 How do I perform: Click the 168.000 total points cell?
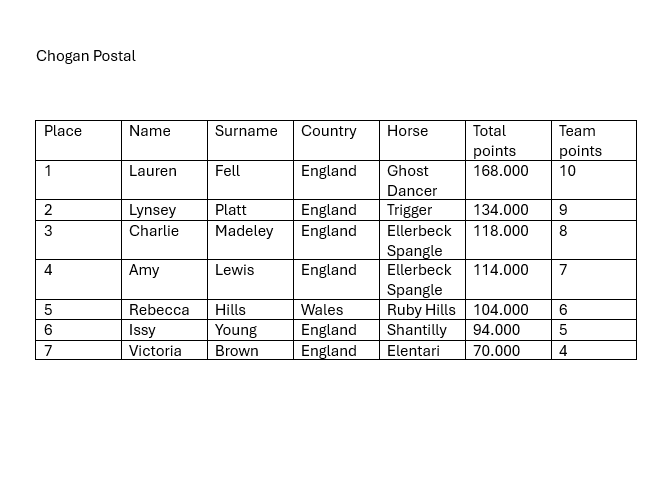[500, 171]
